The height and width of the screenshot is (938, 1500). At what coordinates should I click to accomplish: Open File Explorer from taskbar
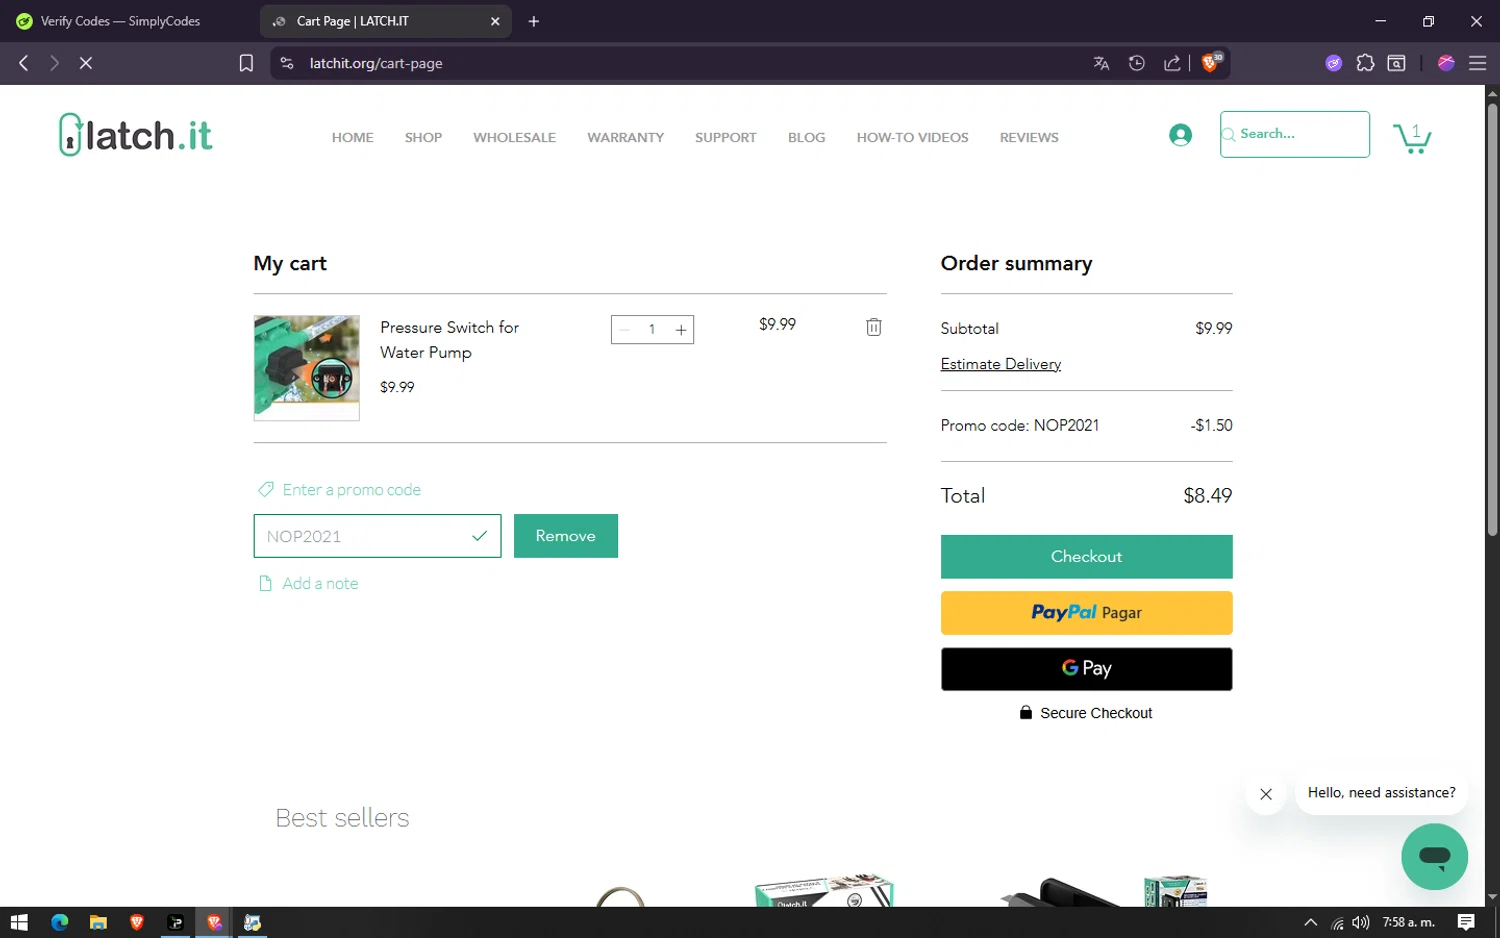point(98,922)
